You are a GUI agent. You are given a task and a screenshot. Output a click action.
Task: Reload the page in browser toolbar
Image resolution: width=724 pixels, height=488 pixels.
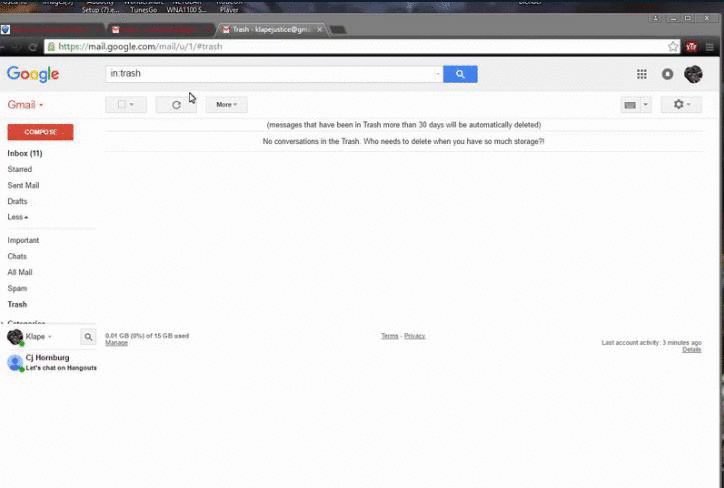click(33, 47)
